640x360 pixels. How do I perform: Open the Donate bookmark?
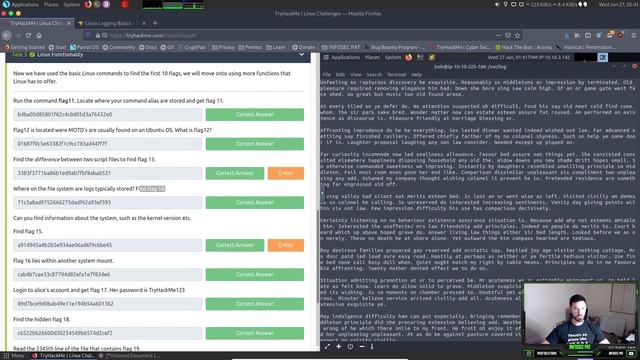tap(304, 47)
